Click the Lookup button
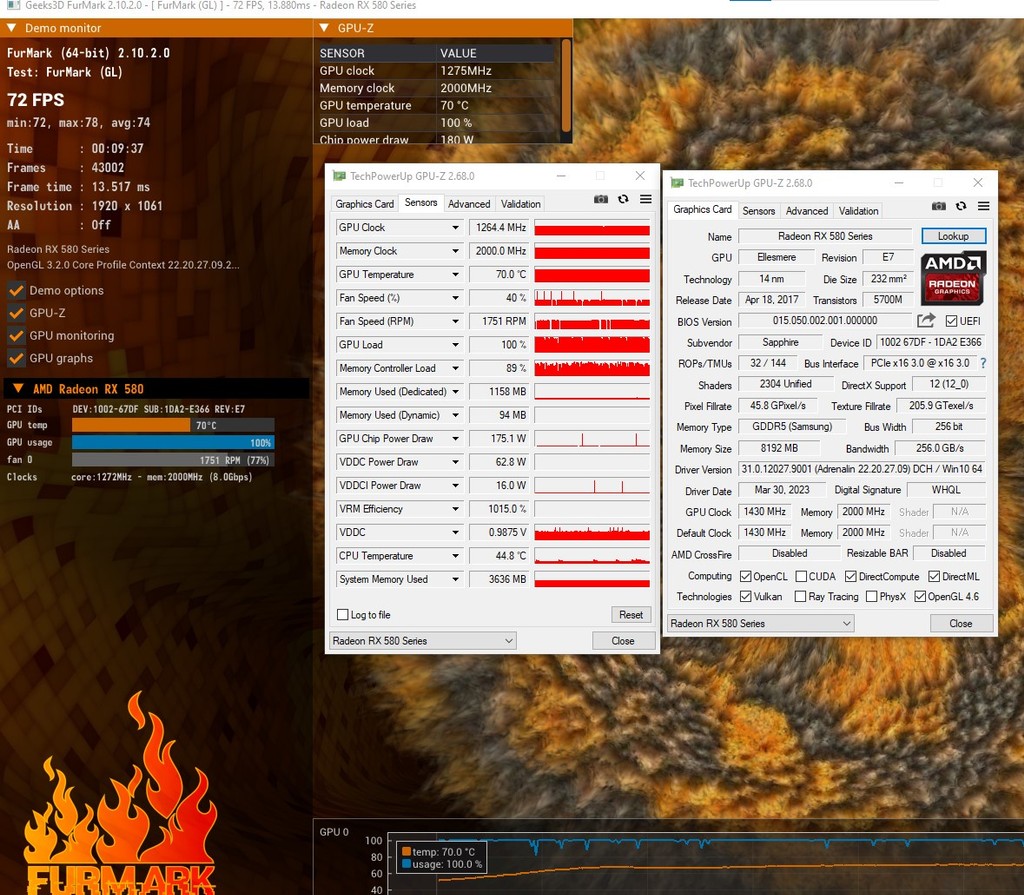Screen dimensions: 1024x895 pyautogui.click(x=953, y=236)
